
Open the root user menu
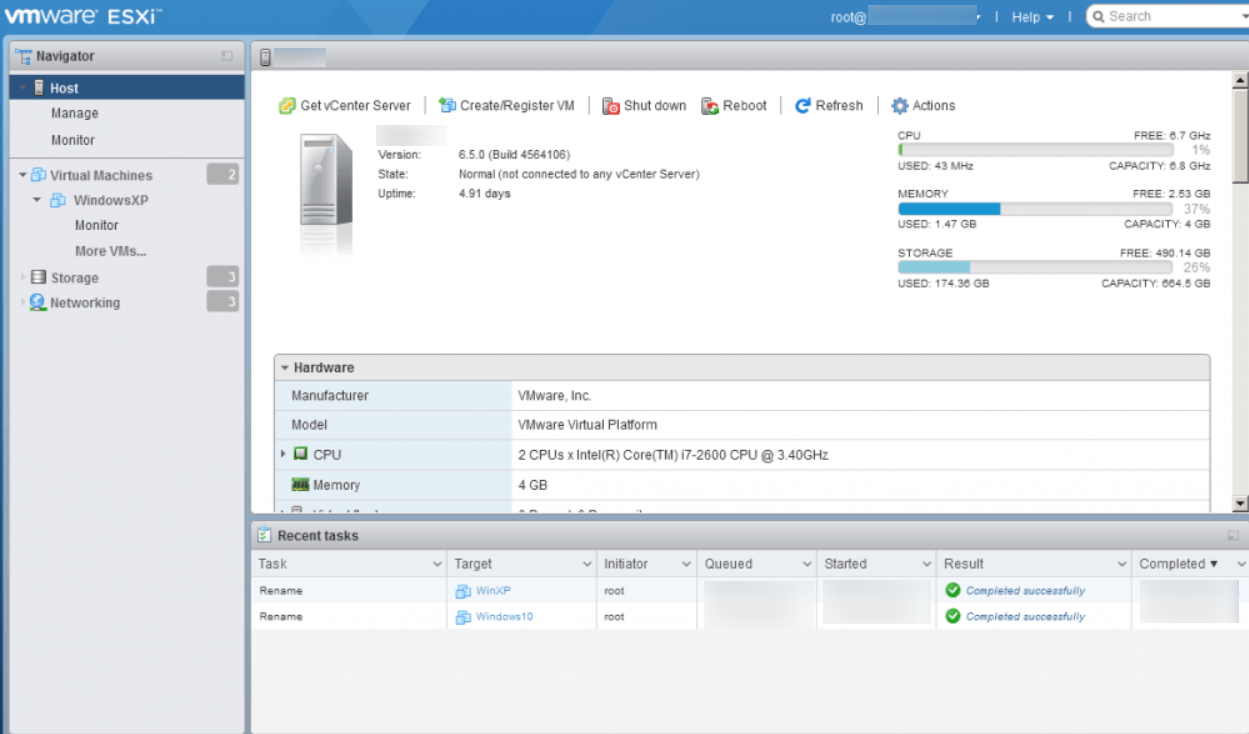(906, 17)
